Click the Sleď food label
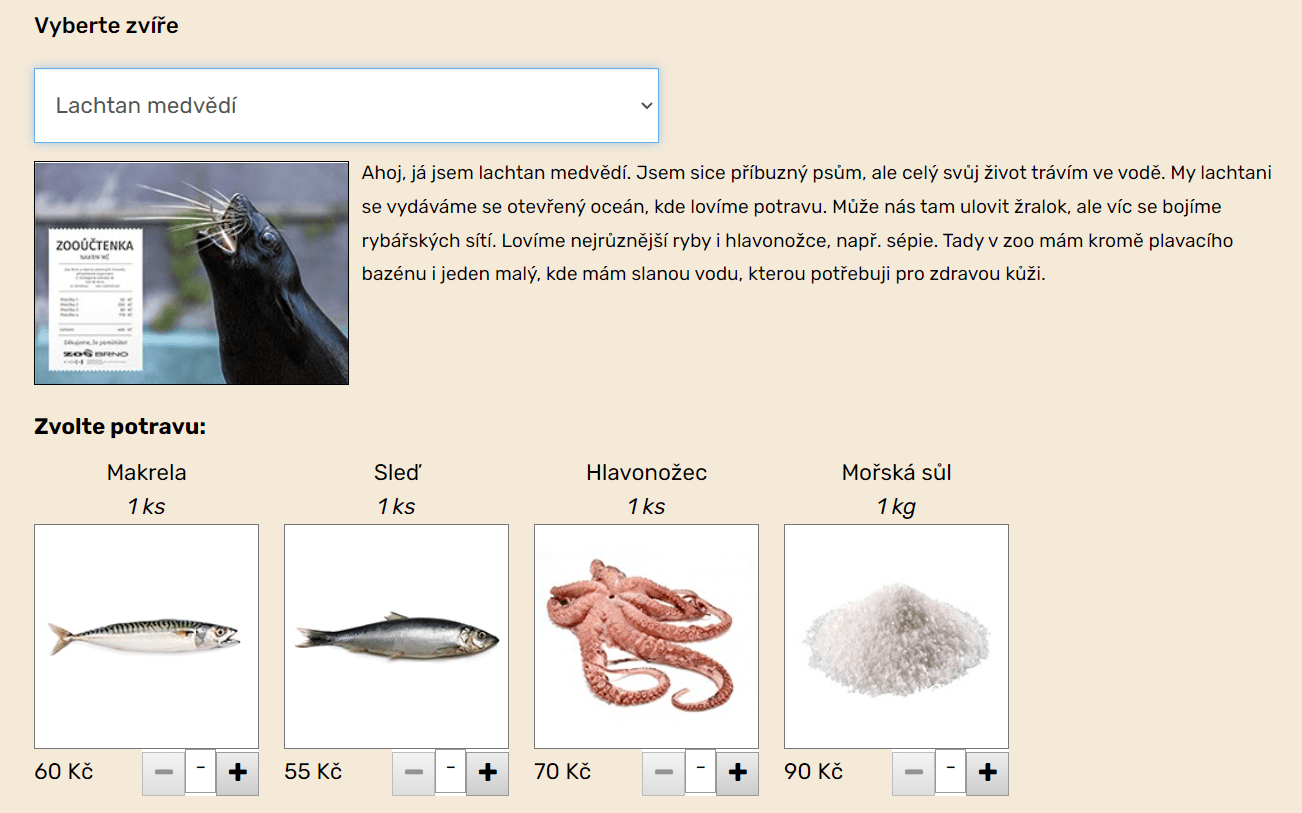Viewport: 1302px width, 813px height. (x=396, y=472)
